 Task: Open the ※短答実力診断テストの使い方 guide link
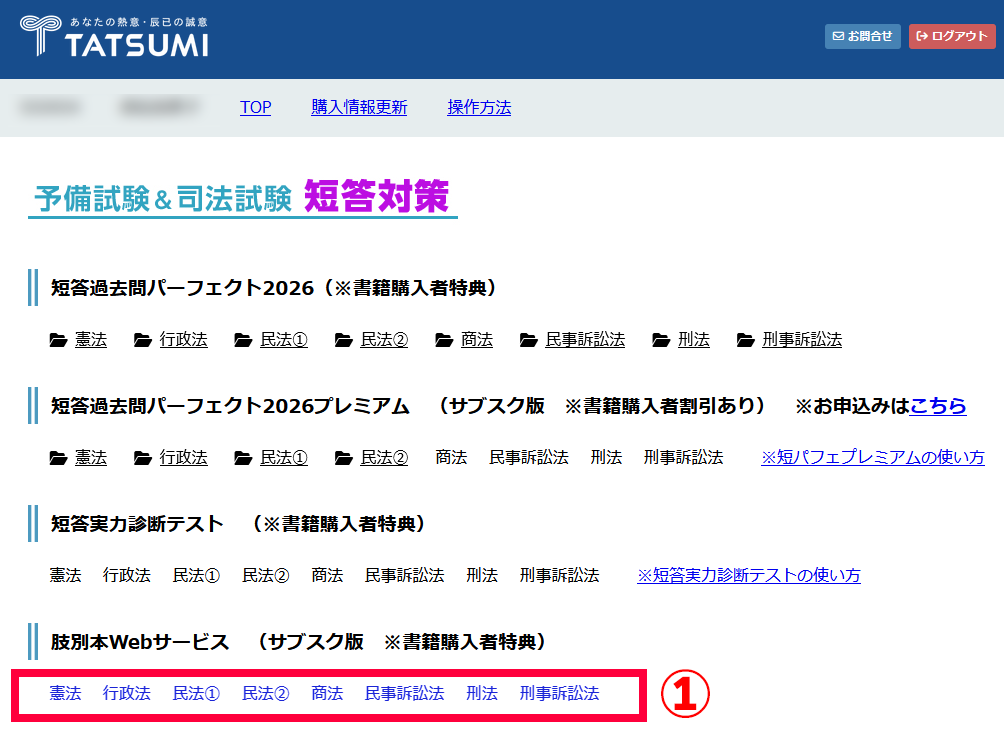[x=748, y=575]
